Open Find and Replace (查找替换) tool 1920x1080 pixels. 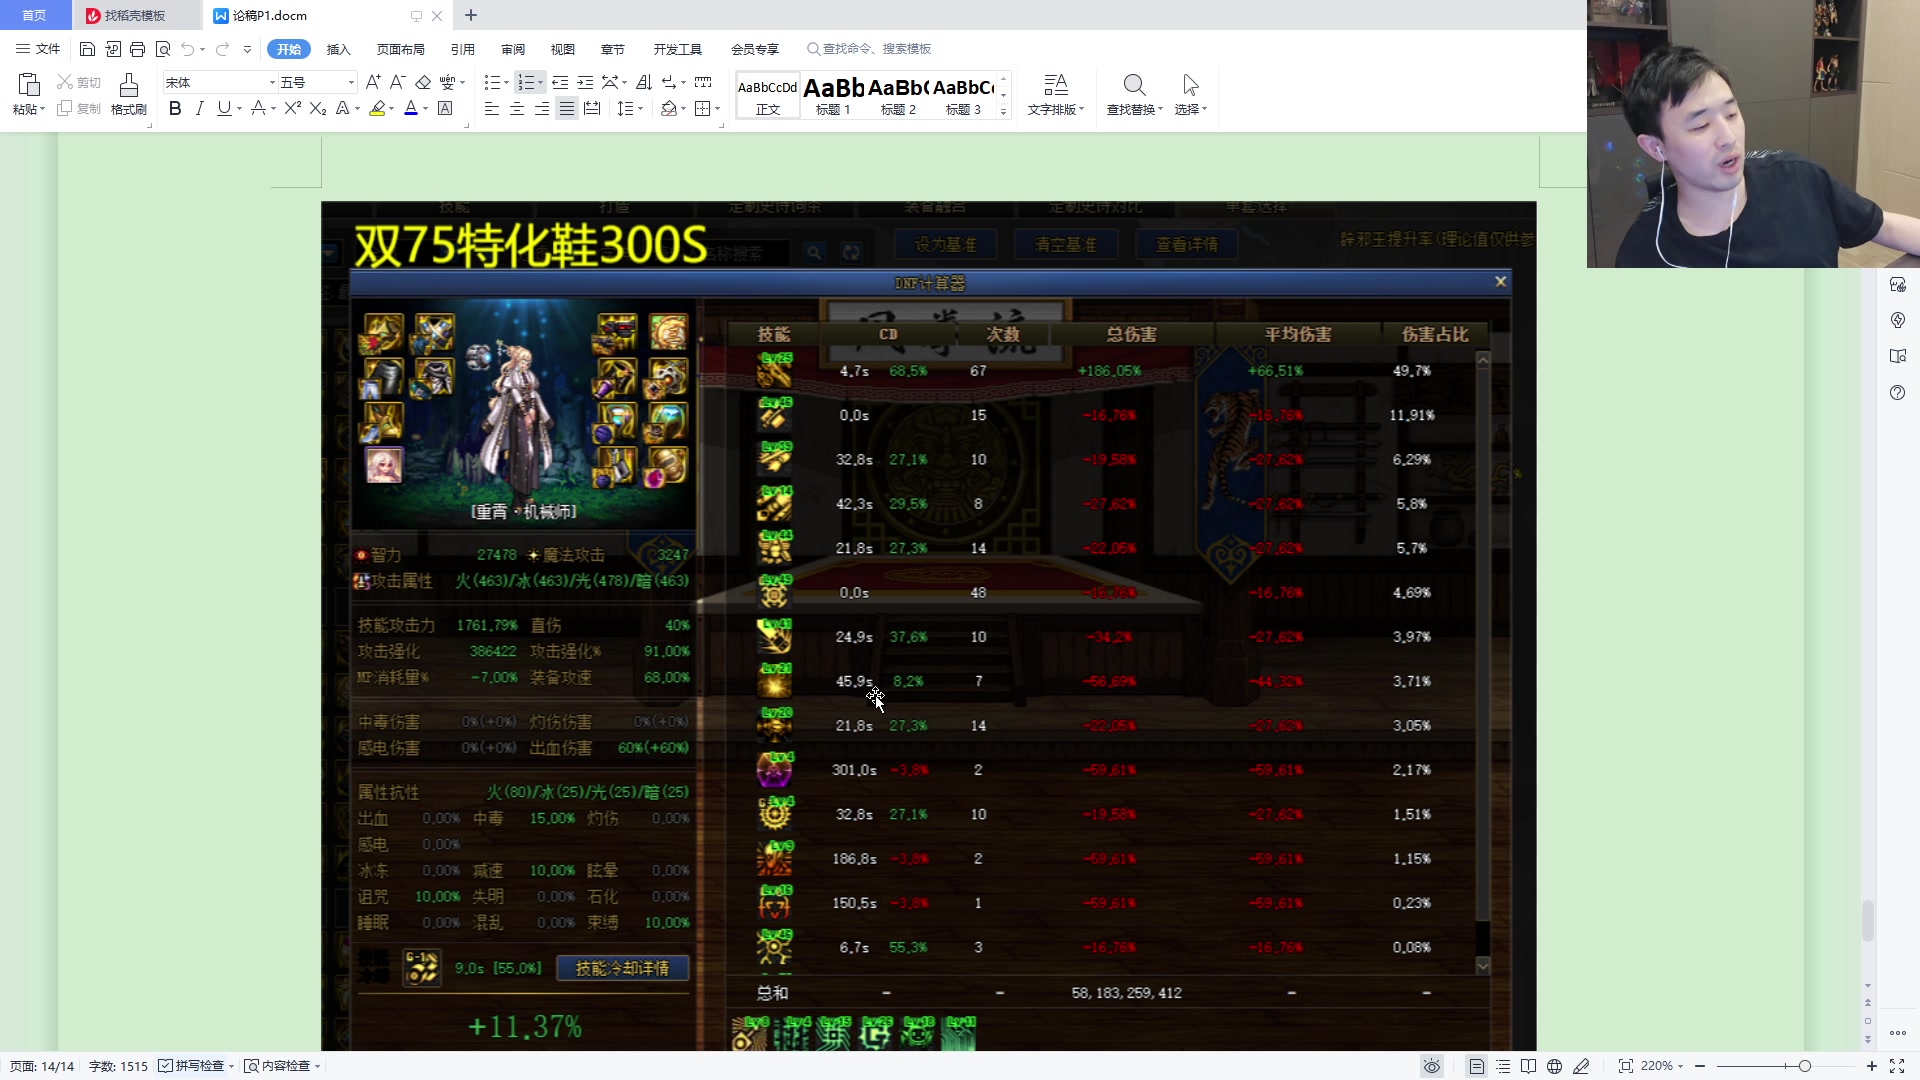pos(1134,93)
